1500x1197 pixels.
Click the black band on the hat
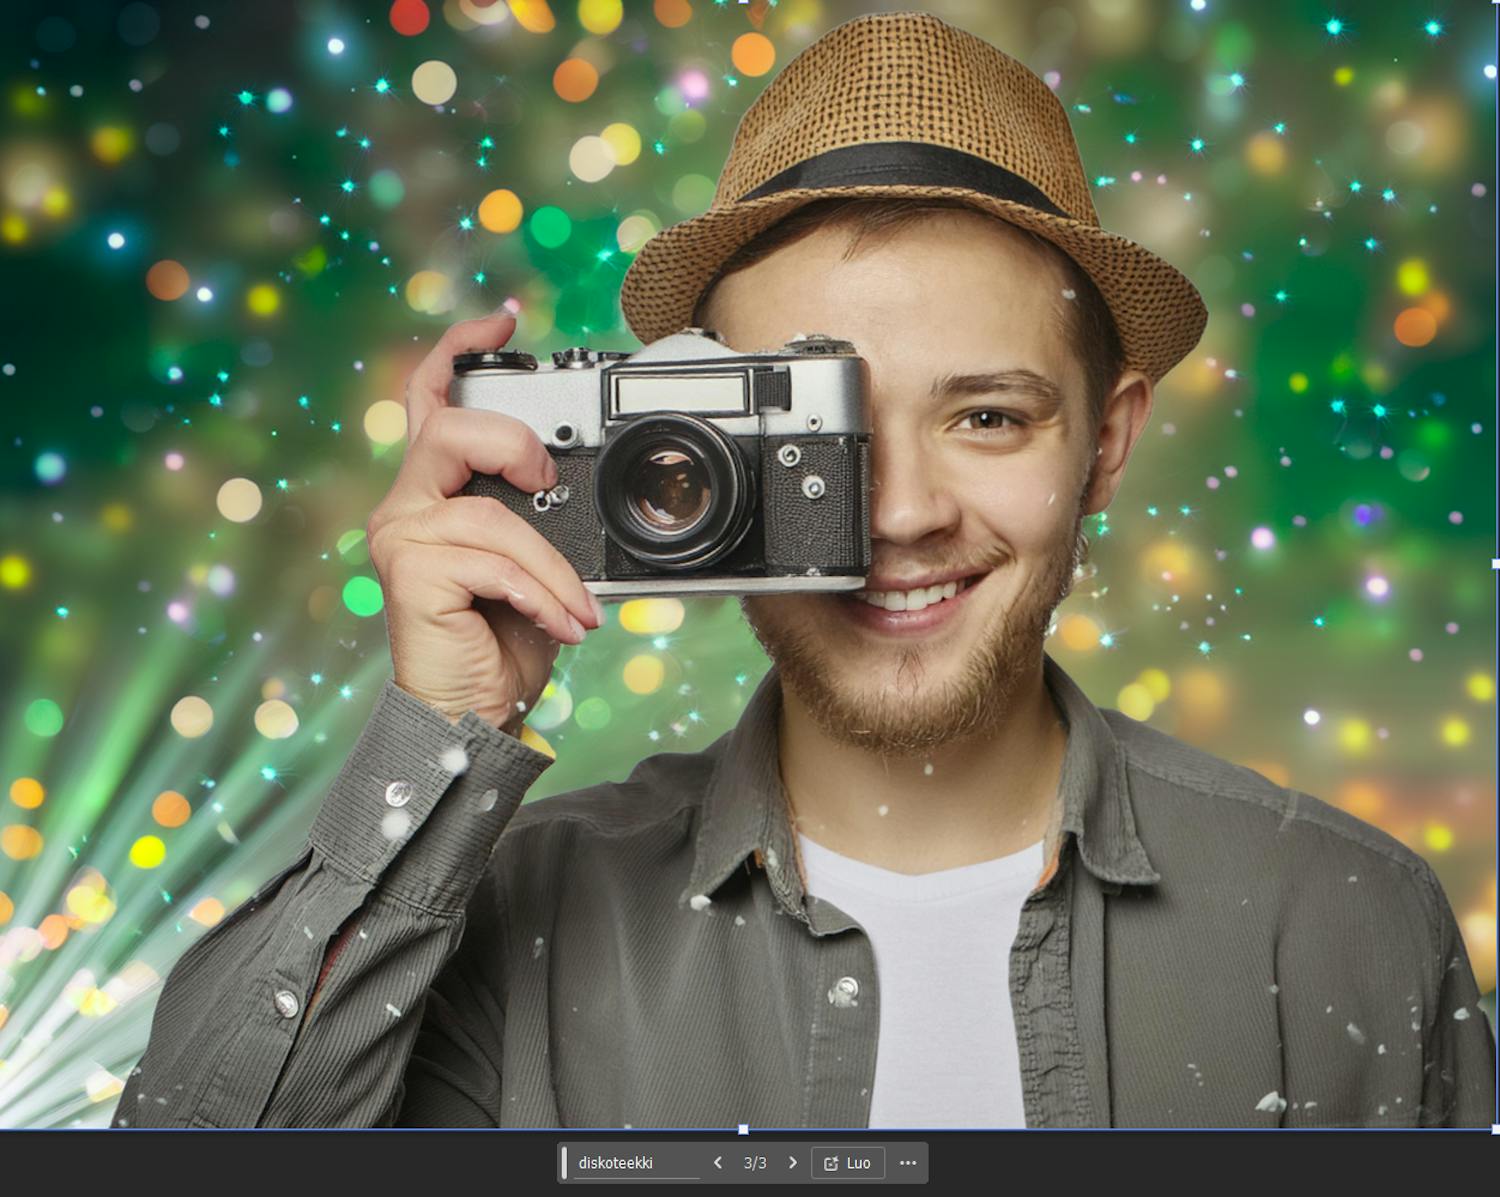900,170
